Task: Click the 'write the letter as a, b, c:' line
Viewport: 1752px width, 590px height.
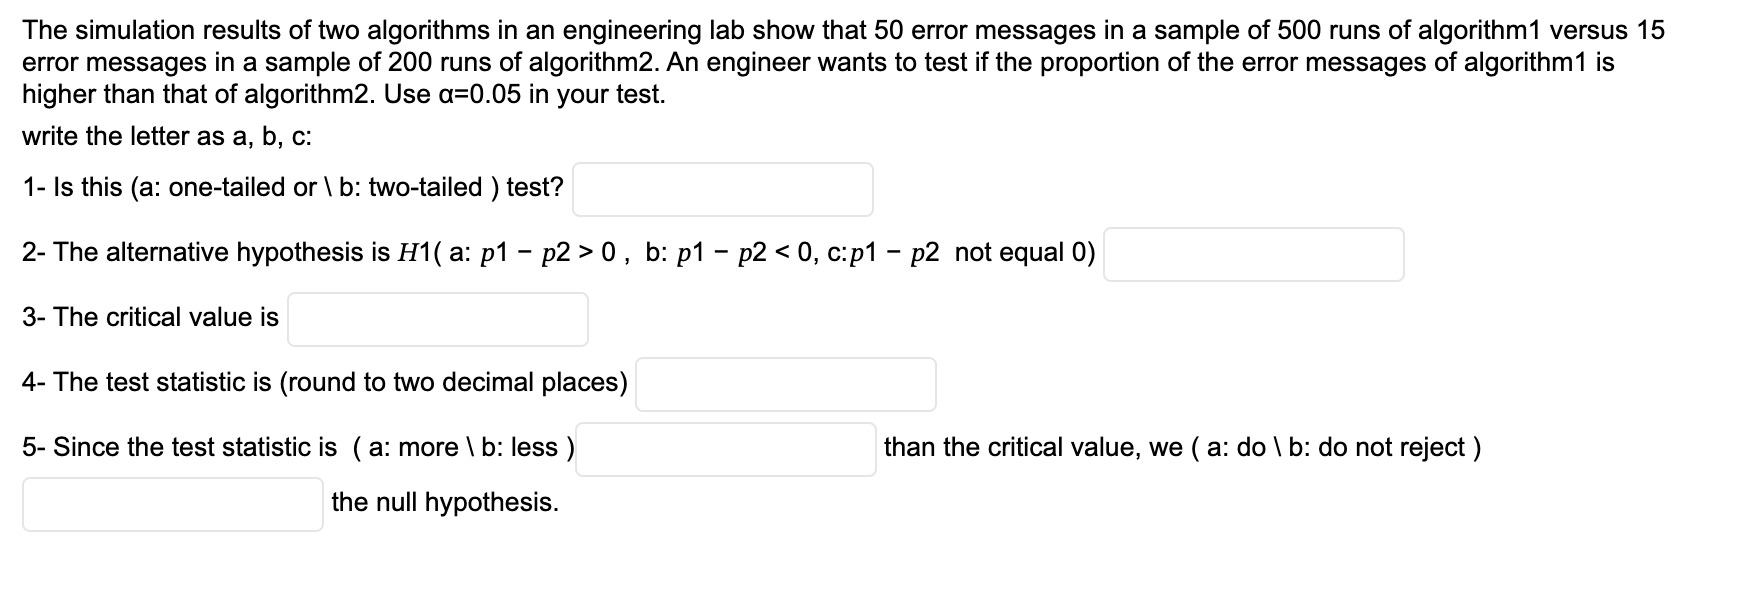Action: [167, 136]
